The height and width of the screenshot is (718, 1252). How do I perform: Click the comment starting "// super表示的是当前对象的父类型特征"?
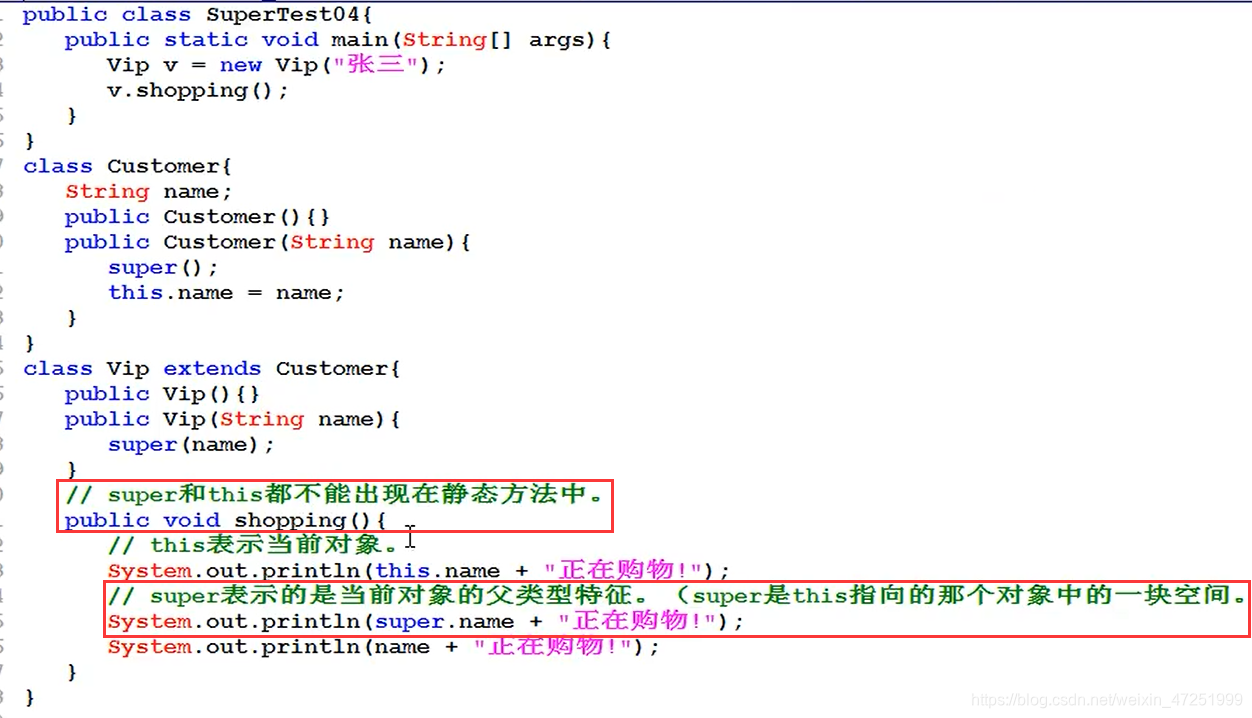[677, 596]
